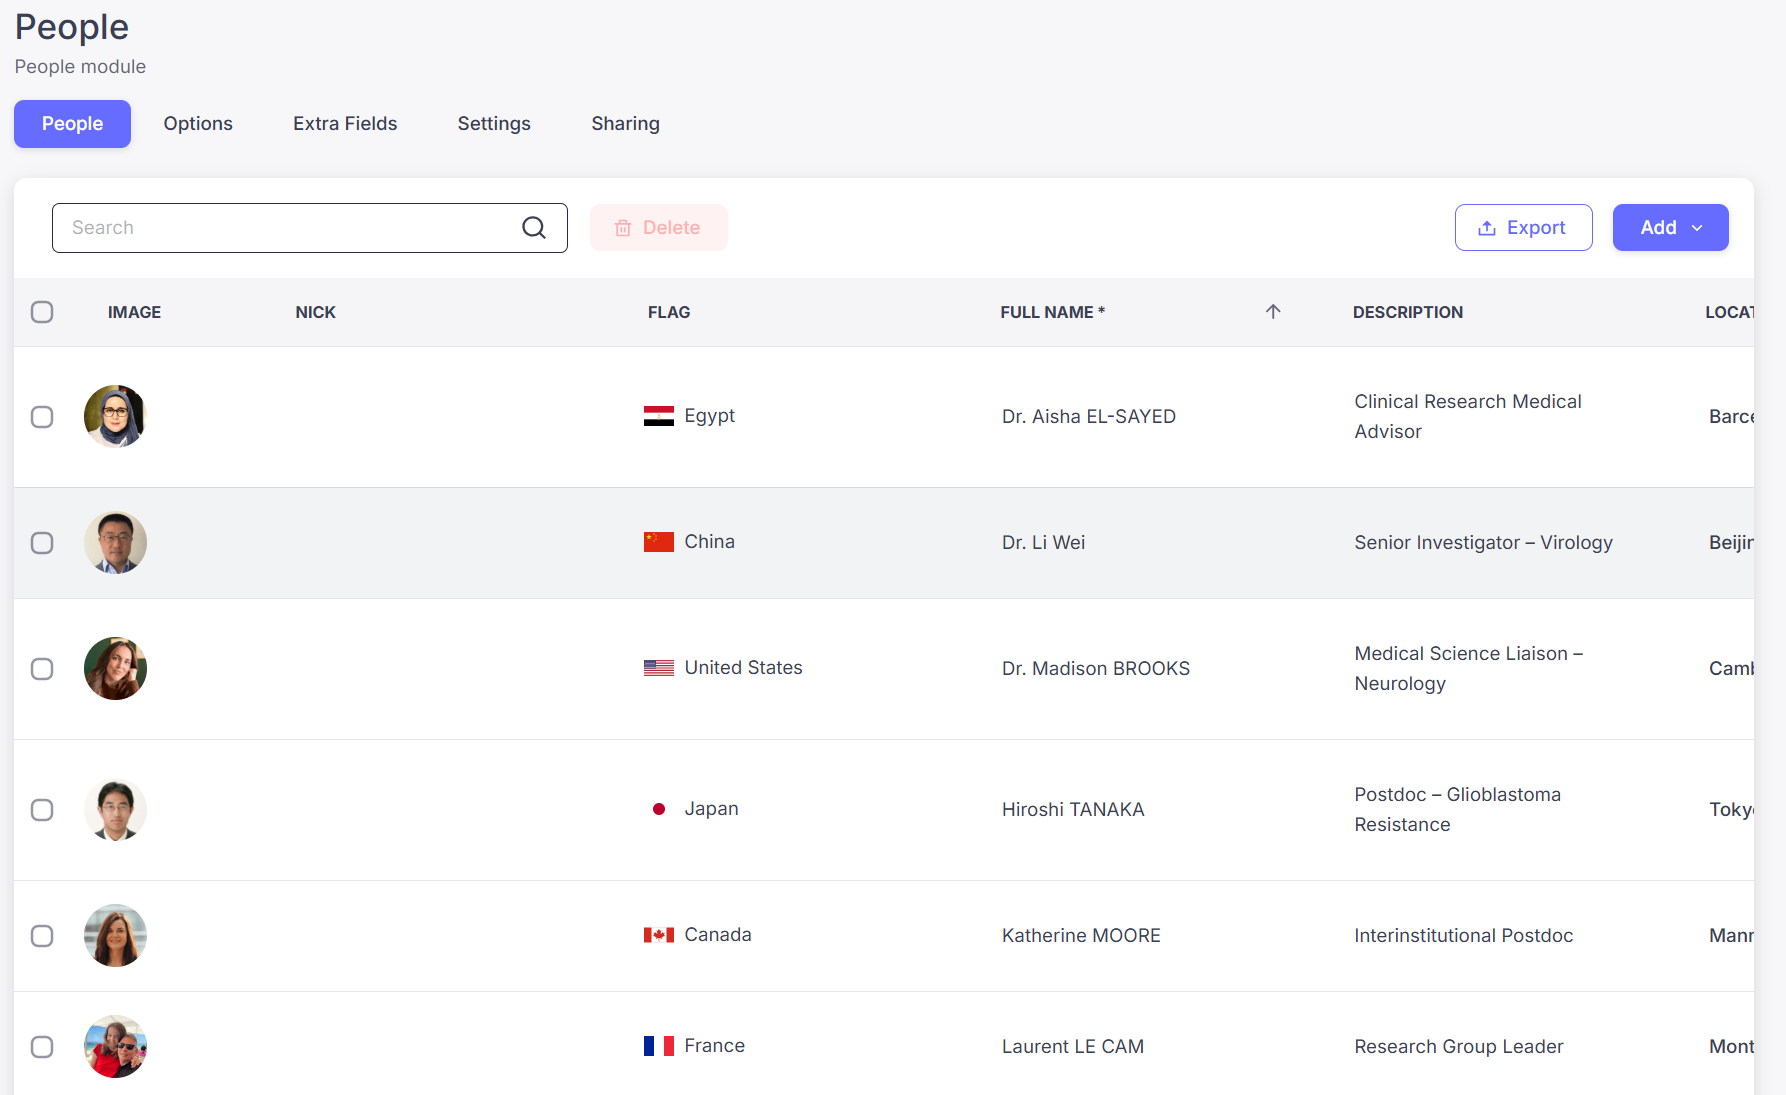Click the Image column header
Viewport: 1786px width, 1095px height.
[x=134, y=312]
